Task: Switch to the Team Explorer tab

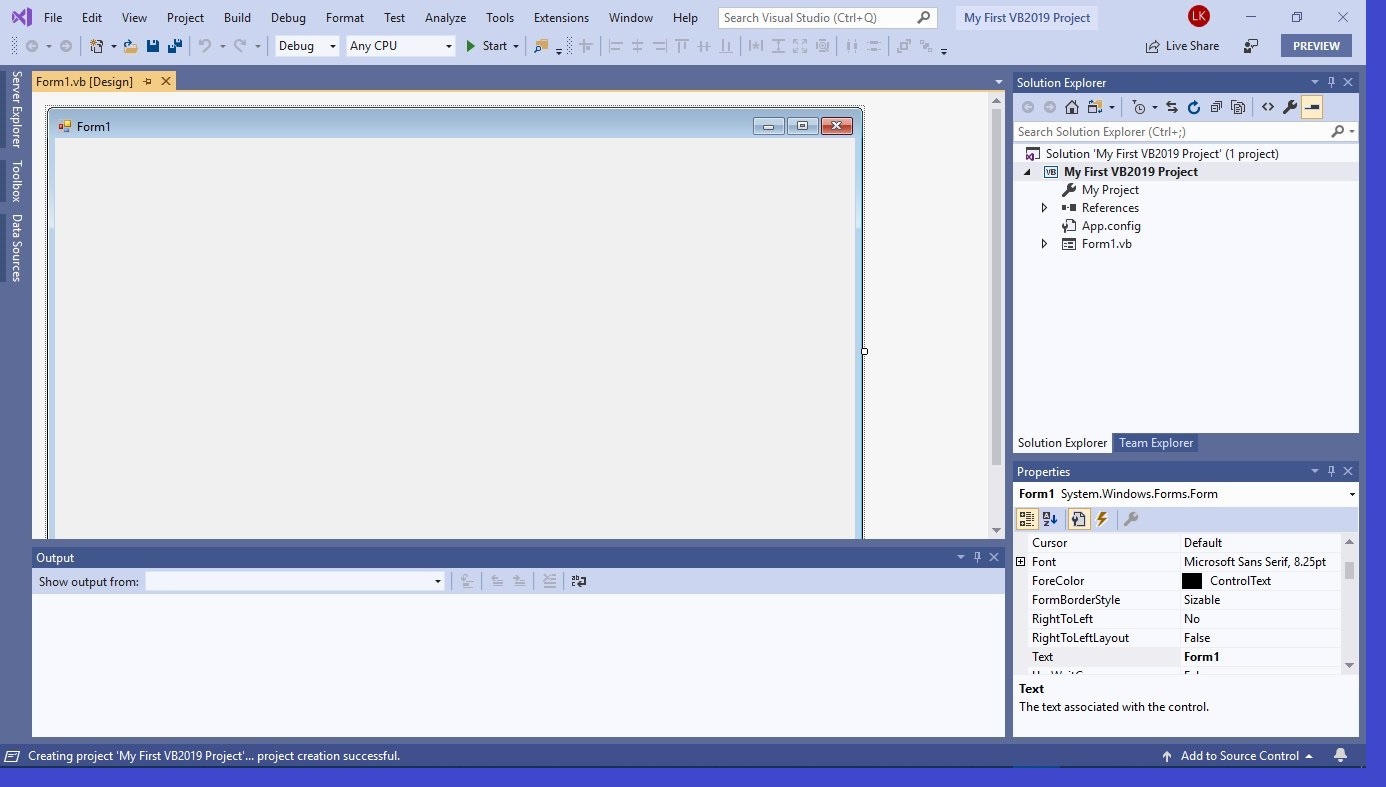Action: 1156,443
